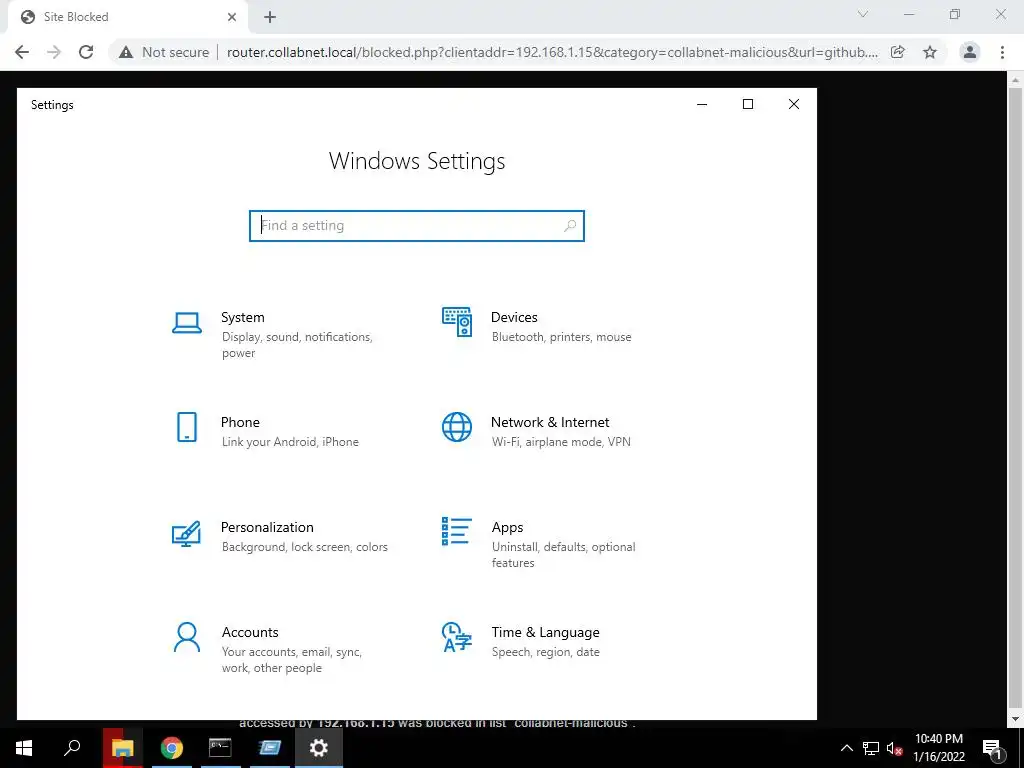Open the Apps category title
This screenshot has height=768, width=1024.
coord(507,528)
